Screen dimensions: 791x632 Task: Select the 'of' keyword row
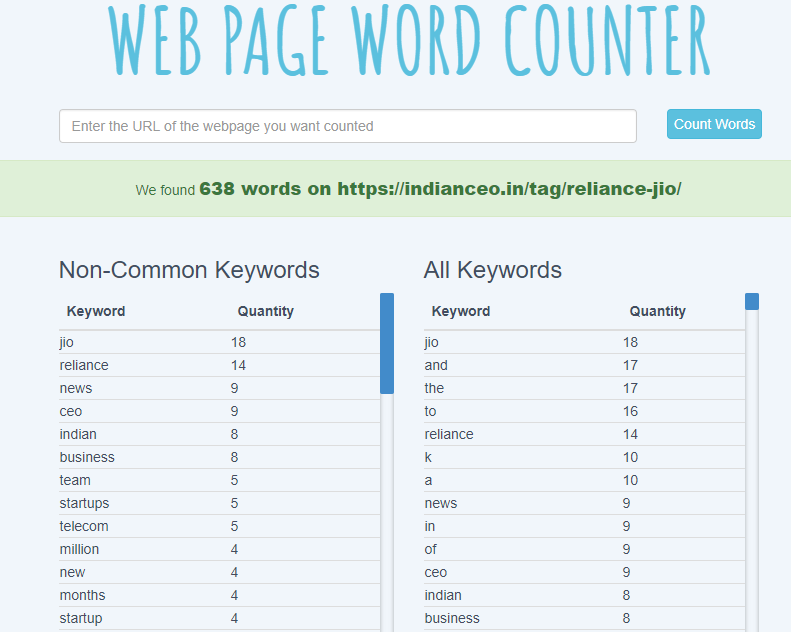584,549
